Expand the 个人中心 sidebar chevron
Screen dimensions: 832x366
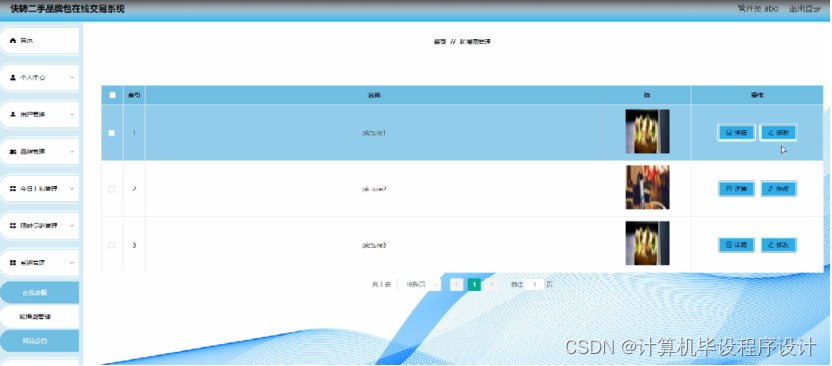pyautogui.click(x=72, y=77)
